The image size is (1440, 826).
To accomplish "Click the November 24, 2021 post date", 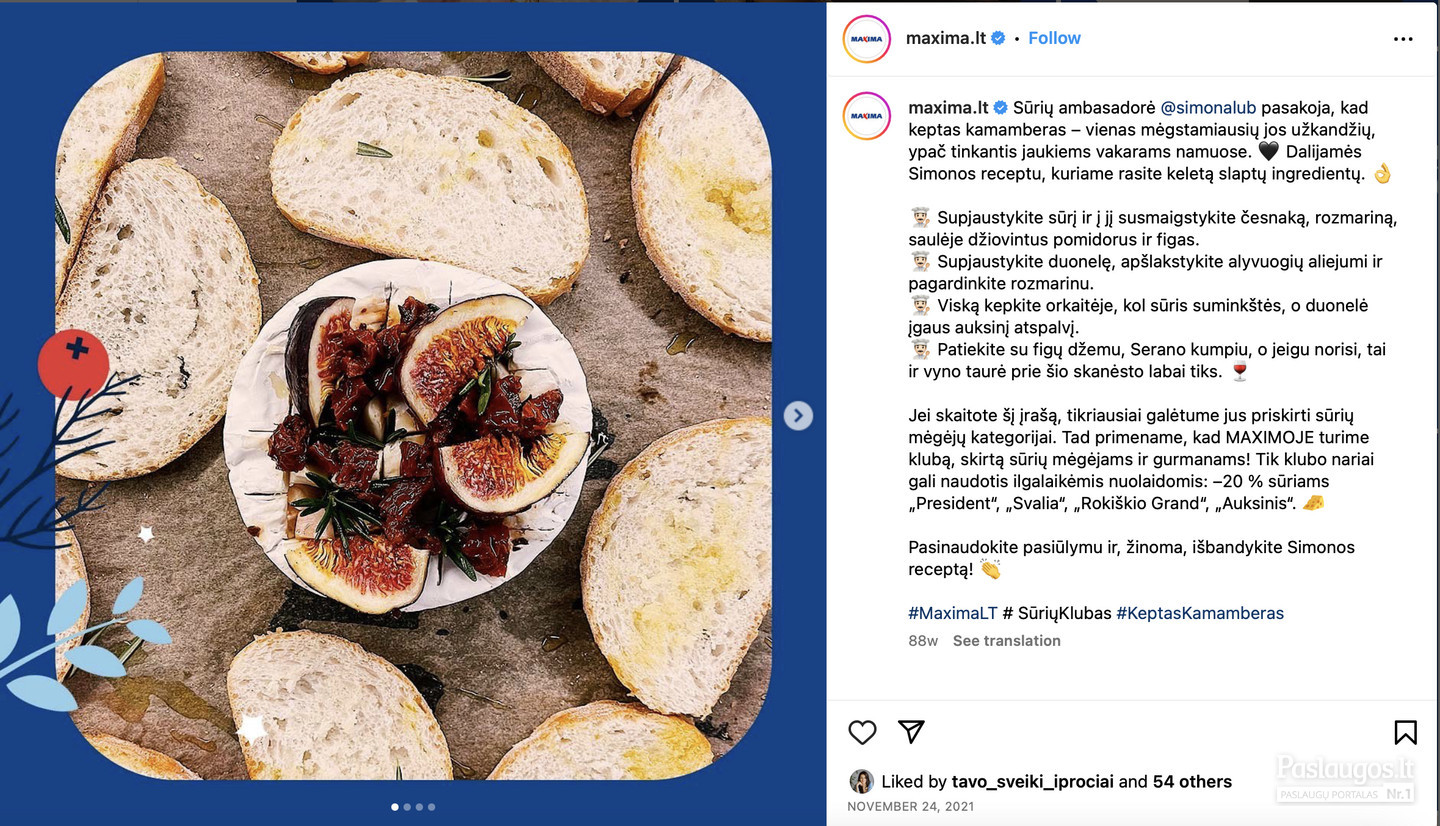I will [910, 806].
